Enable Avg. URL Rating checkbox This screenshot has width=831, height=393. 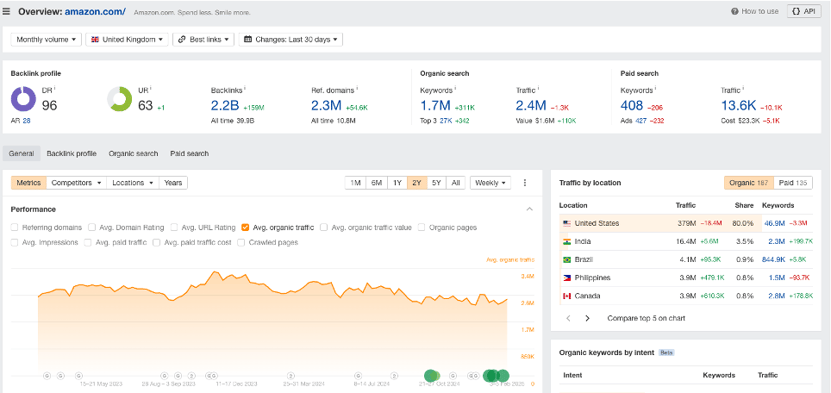coord(174,228)
